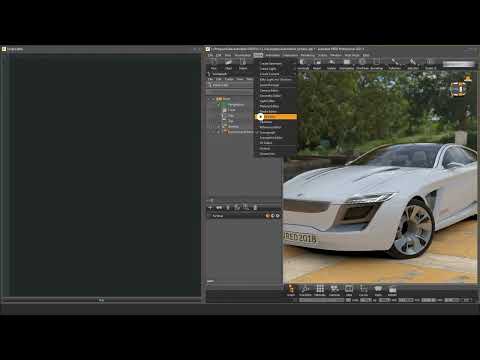The image size is (480, 360).
Task: Toggle Backplate in the top toolbar
Action: tap(347, 64)
